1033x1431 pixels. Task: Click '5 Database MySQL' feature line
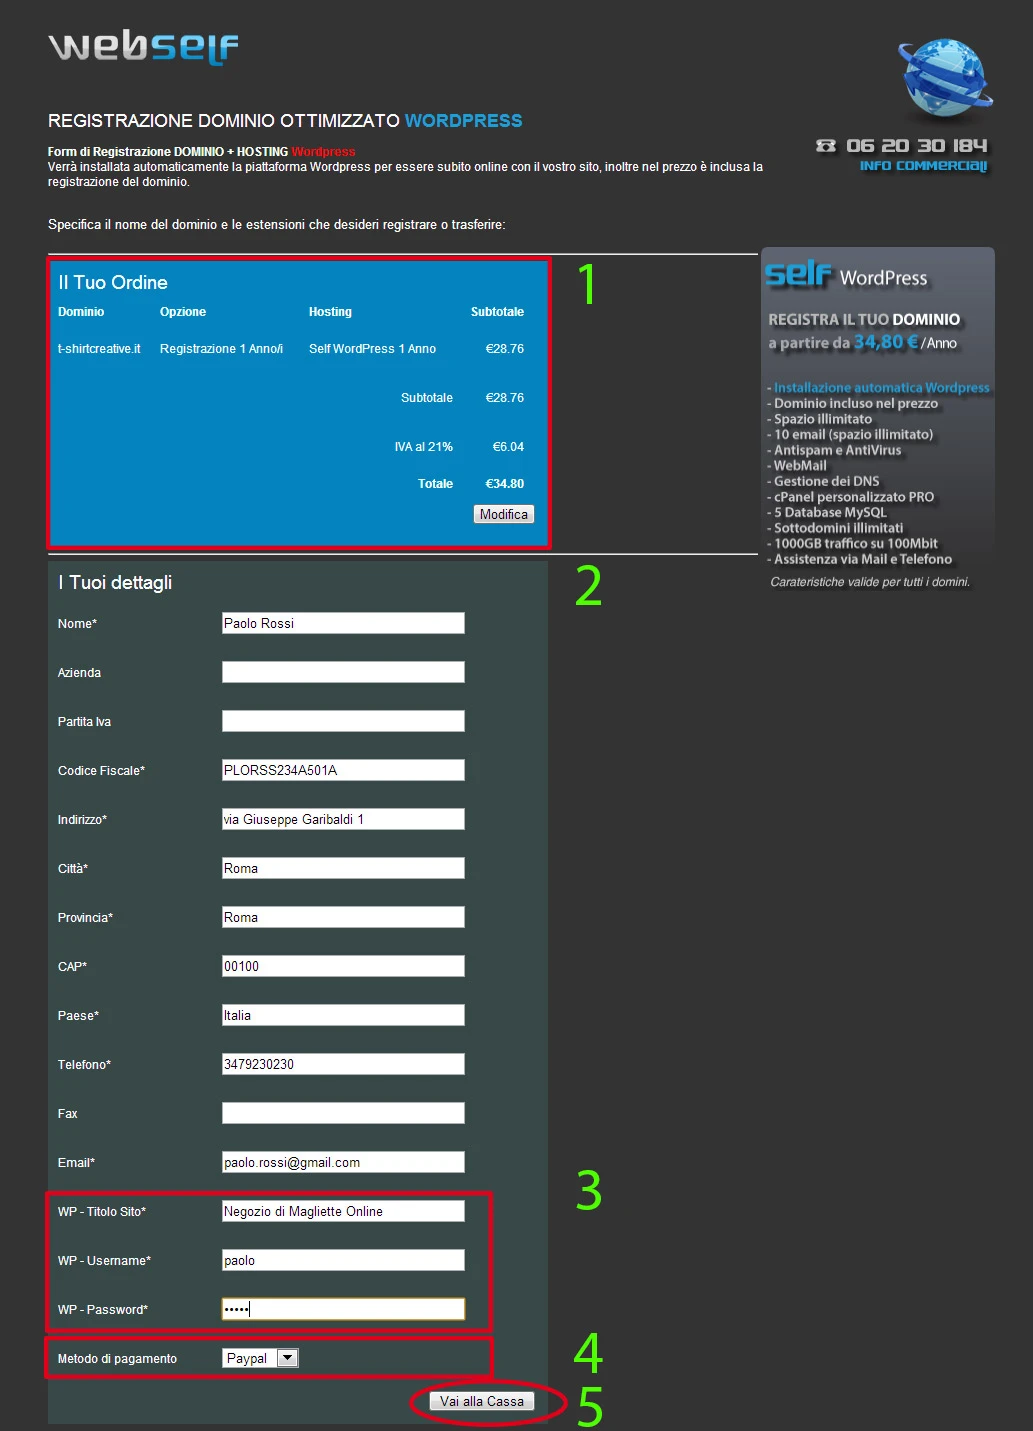pos(830,512)
